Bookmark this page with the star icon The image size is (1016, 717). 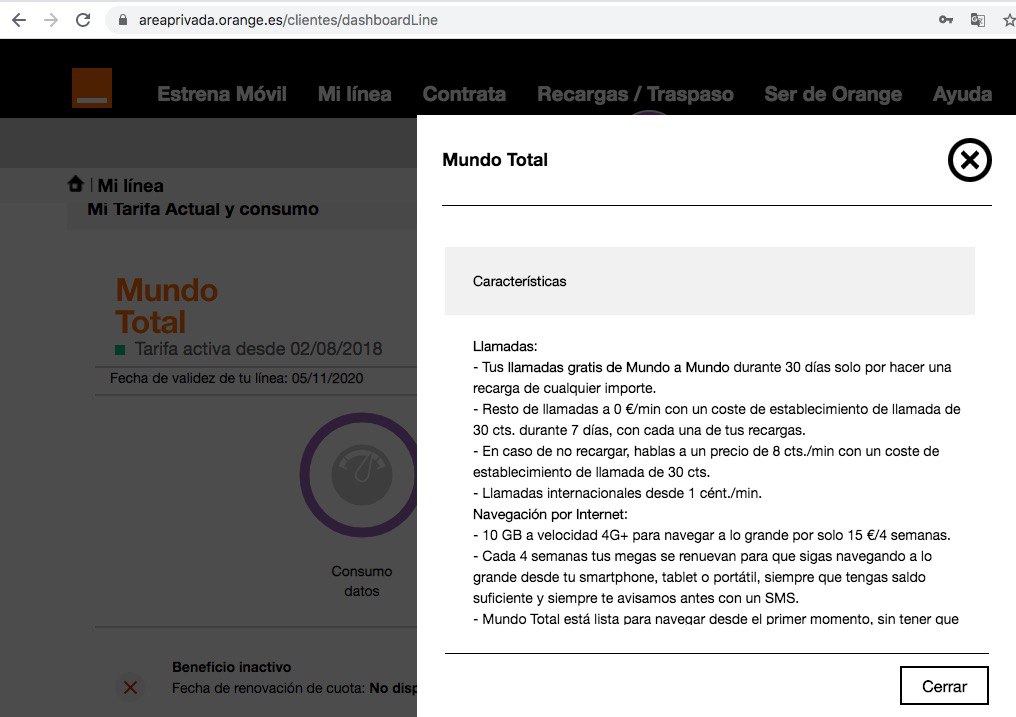click(x=1010, y=20)
